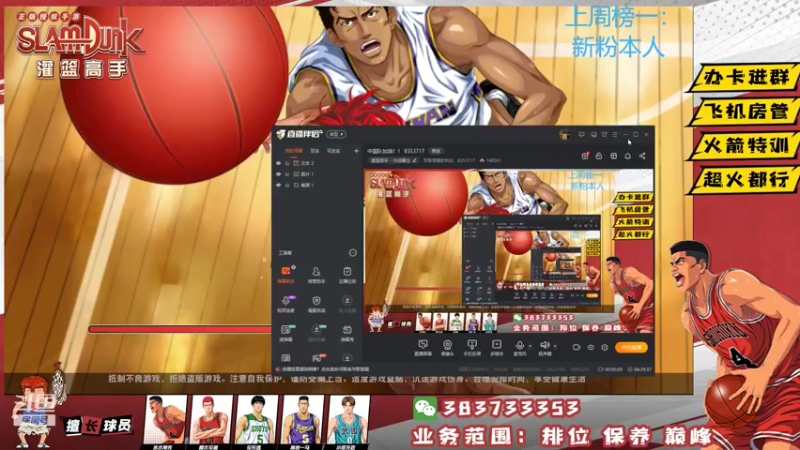
Task: Open the feedback icon left of message bubble
Action: 581,135
